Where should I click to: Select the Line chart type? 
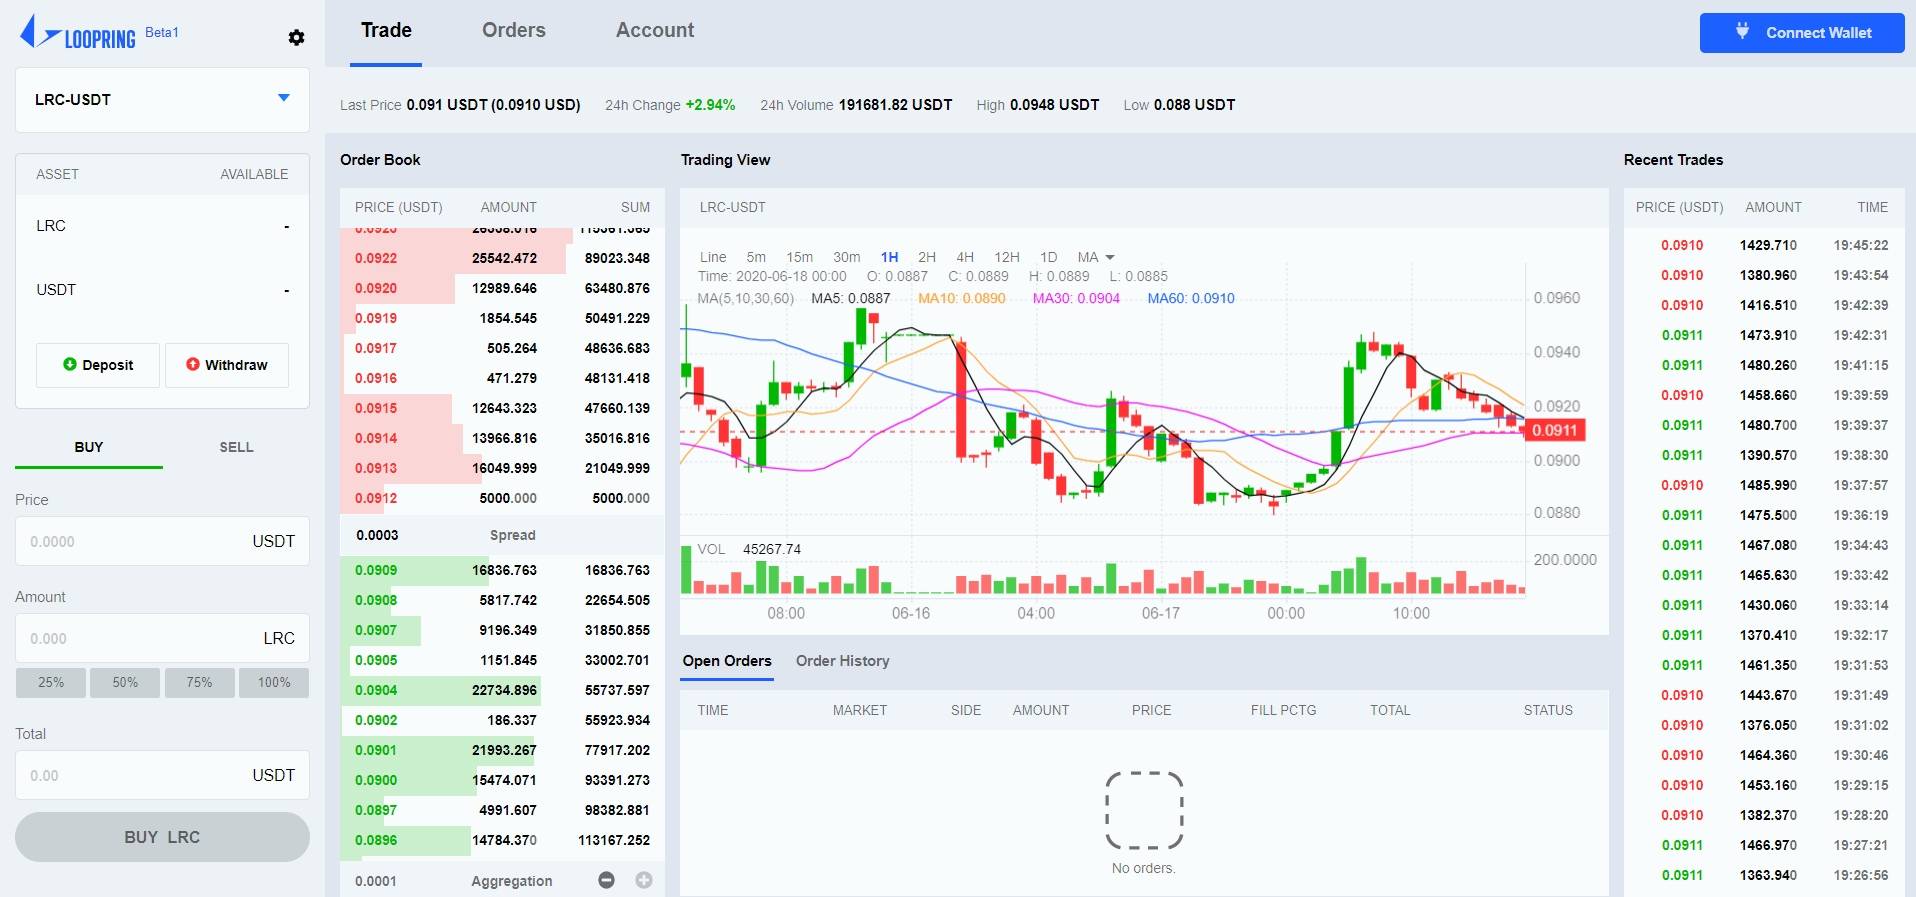pos(713,257)
